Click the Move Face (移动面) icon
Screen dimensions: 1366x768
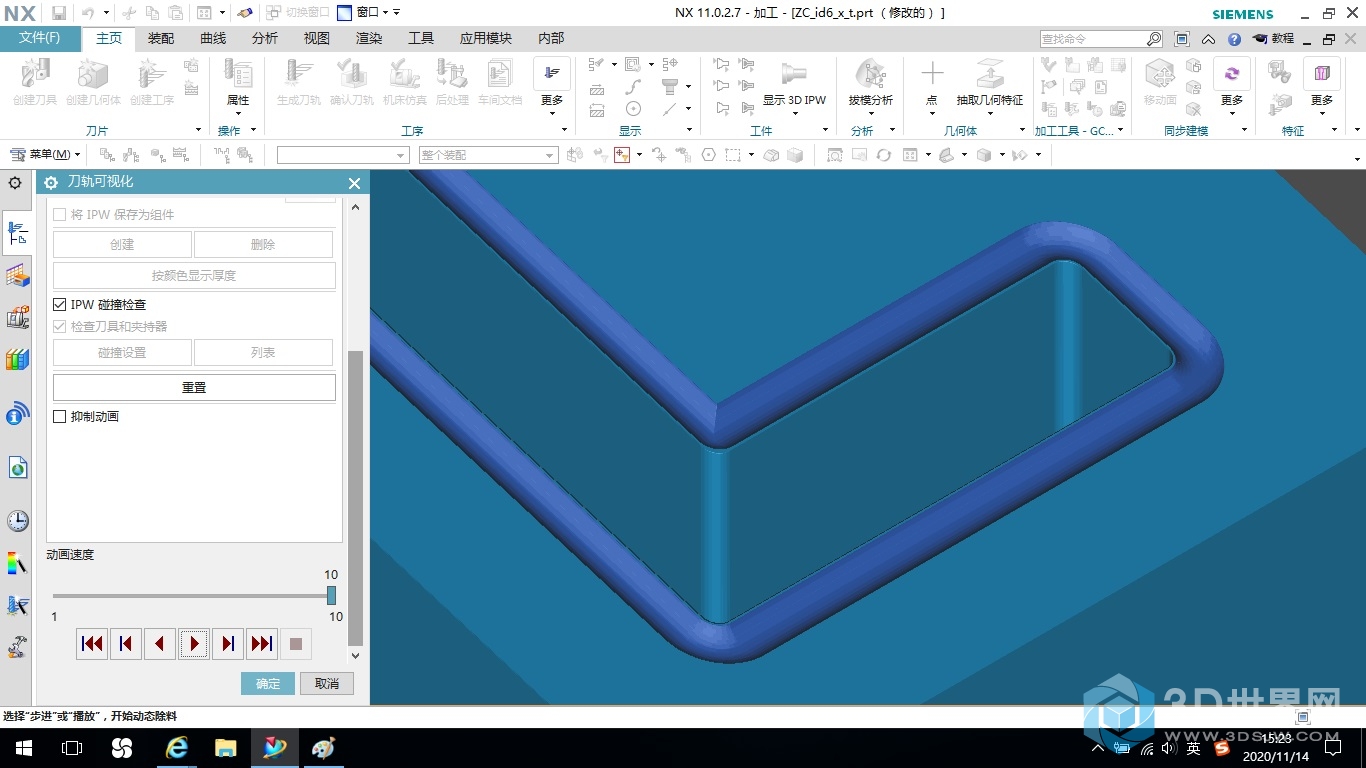1160,80
